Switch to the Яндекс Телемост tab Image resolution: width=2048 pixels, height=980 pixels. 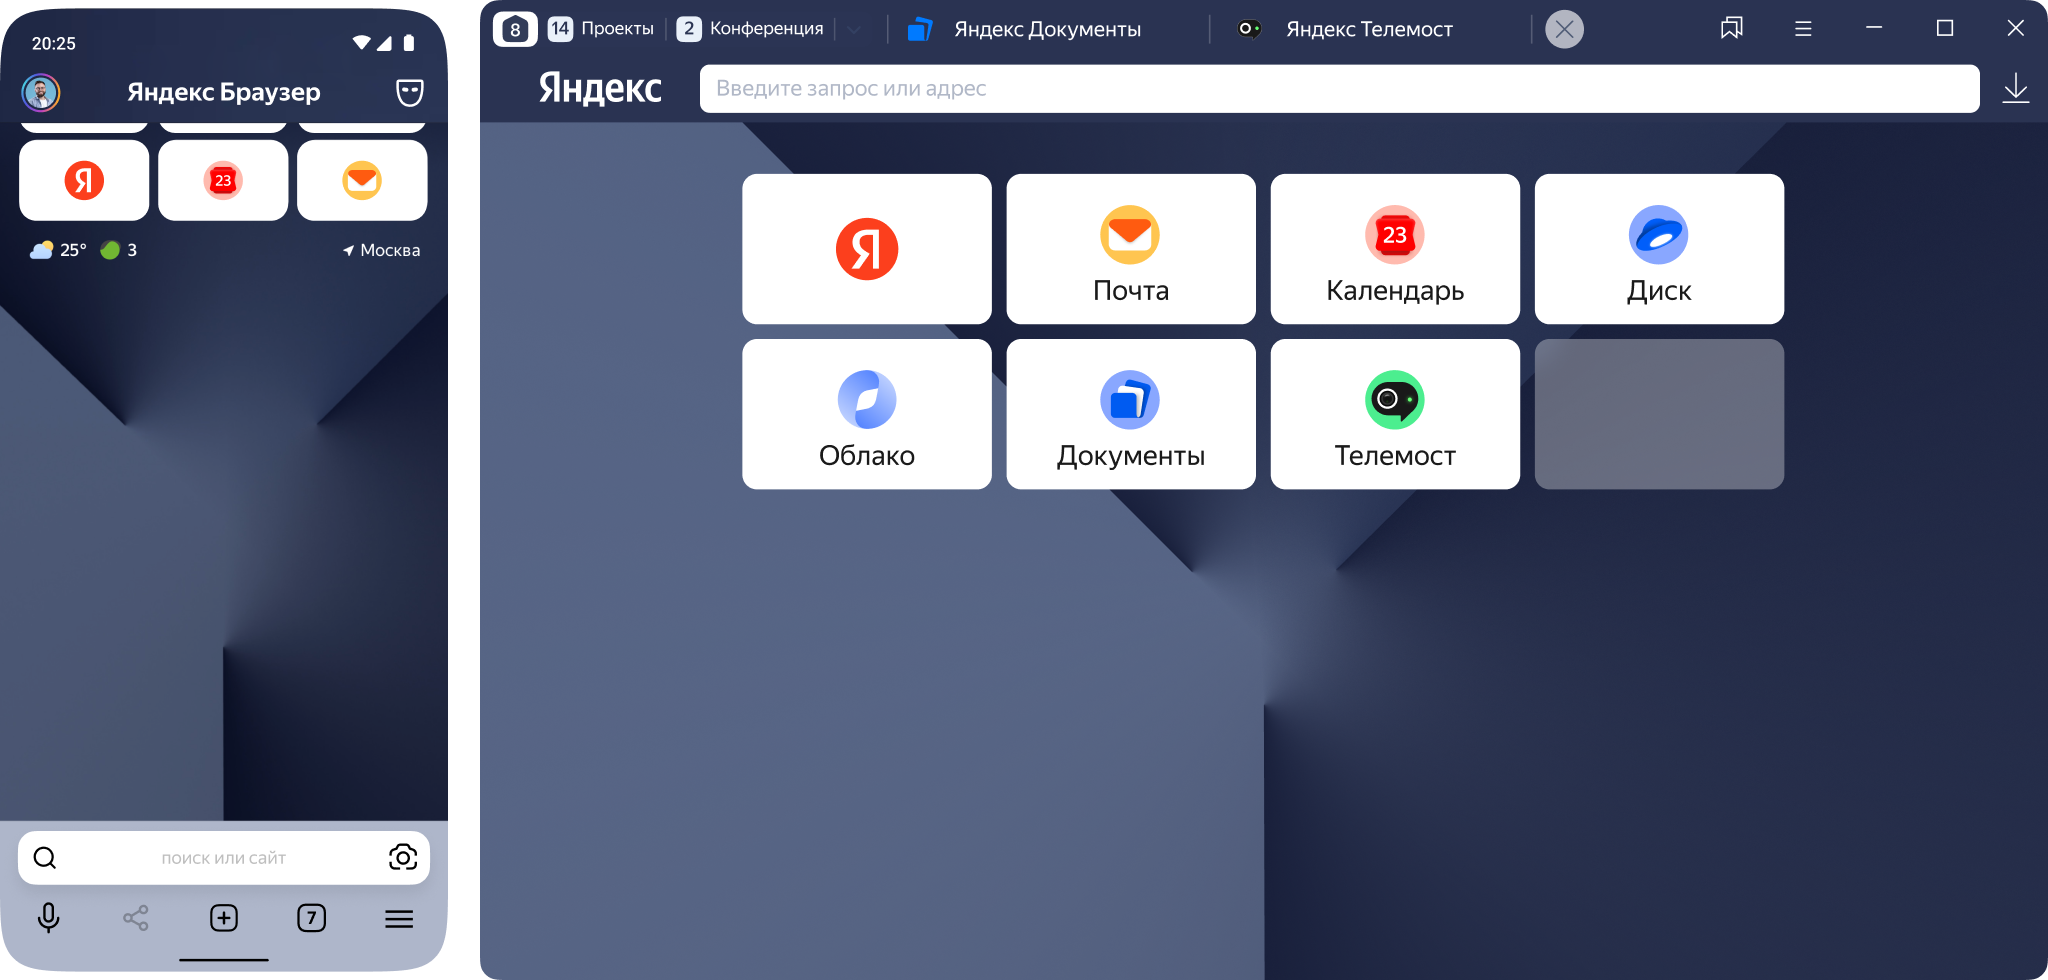click(1368, 28)
